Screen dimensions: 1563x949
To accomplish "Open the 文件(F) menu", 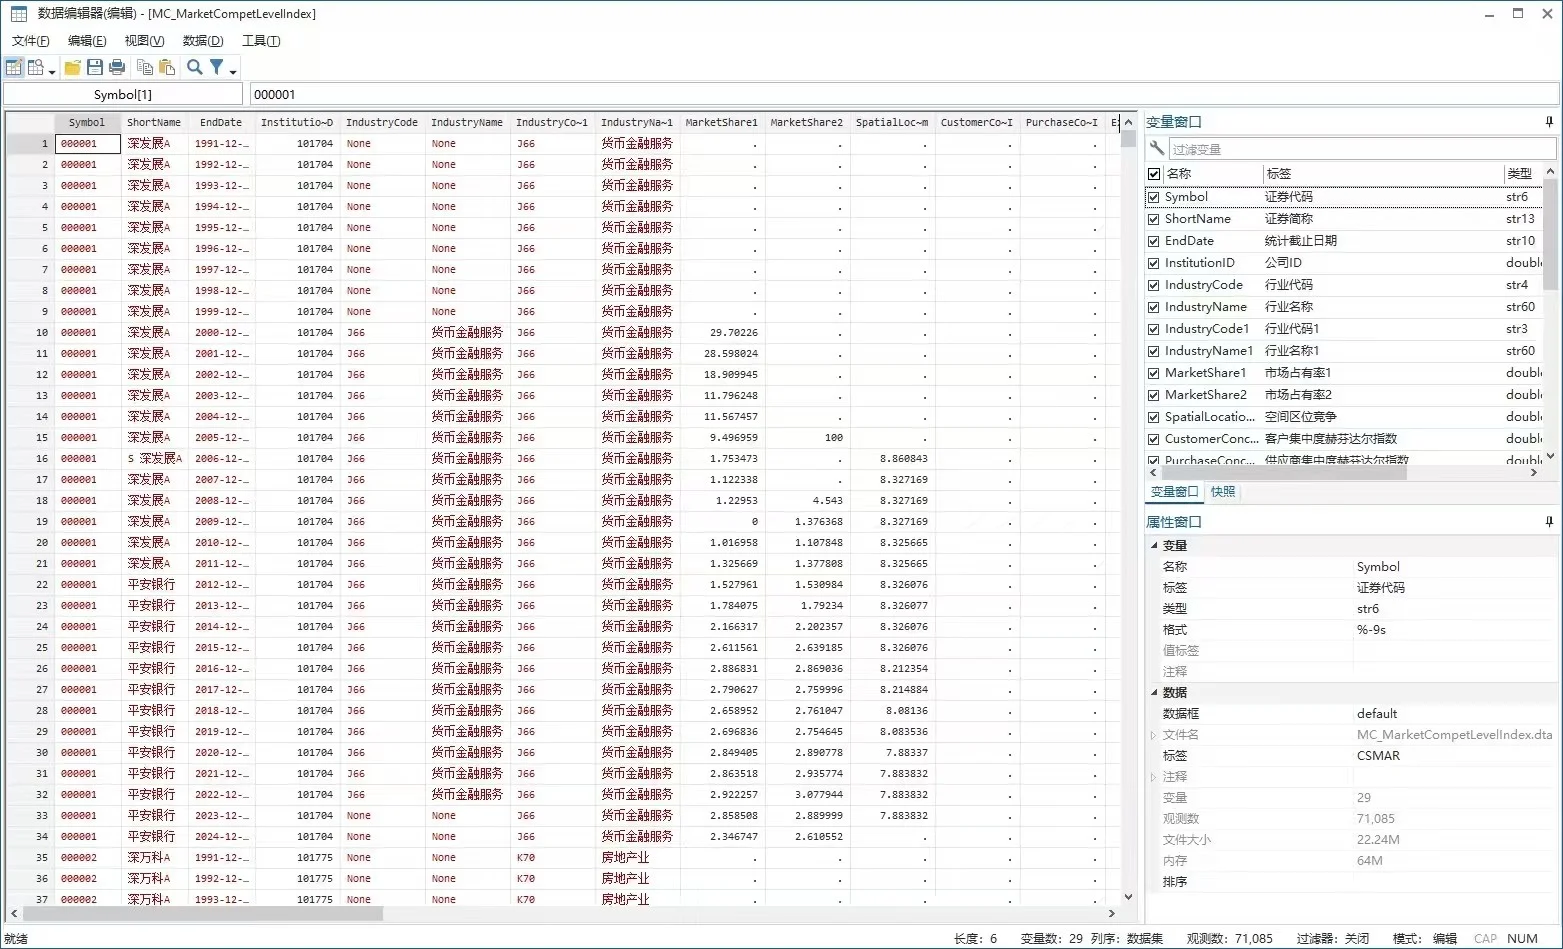I will 31,41.
